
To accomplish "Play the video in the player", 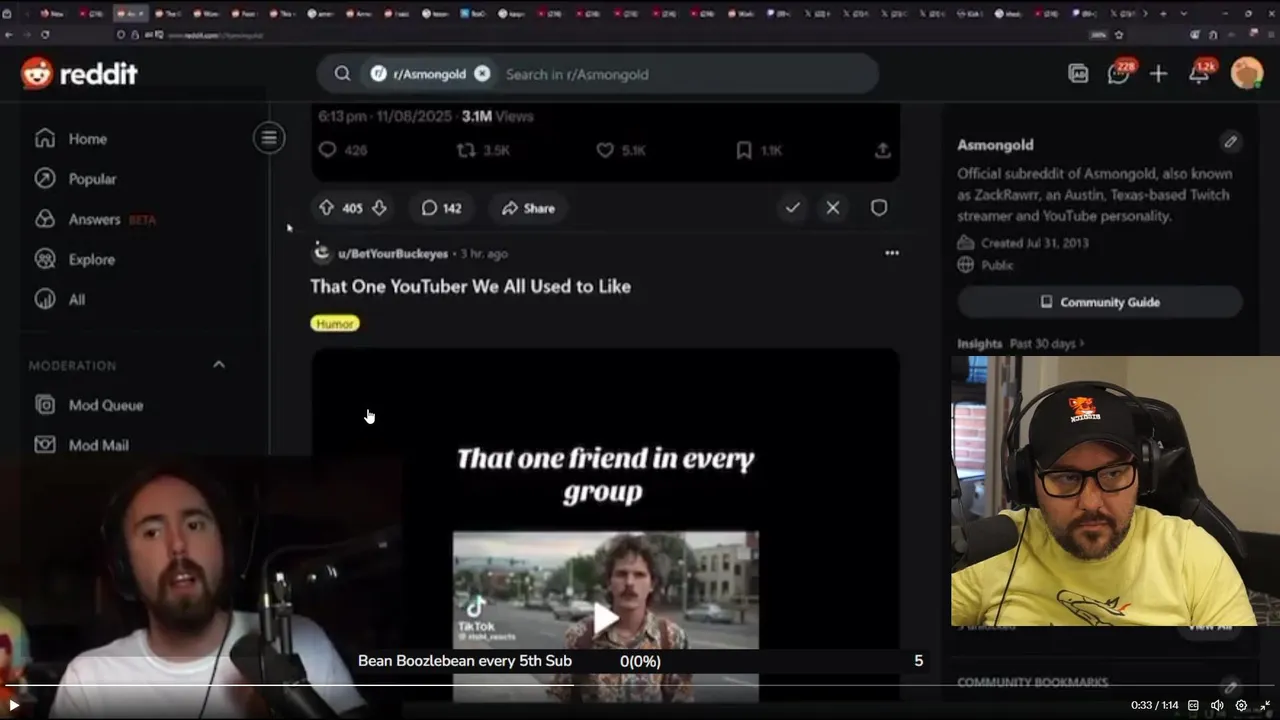I will [14, 705].
